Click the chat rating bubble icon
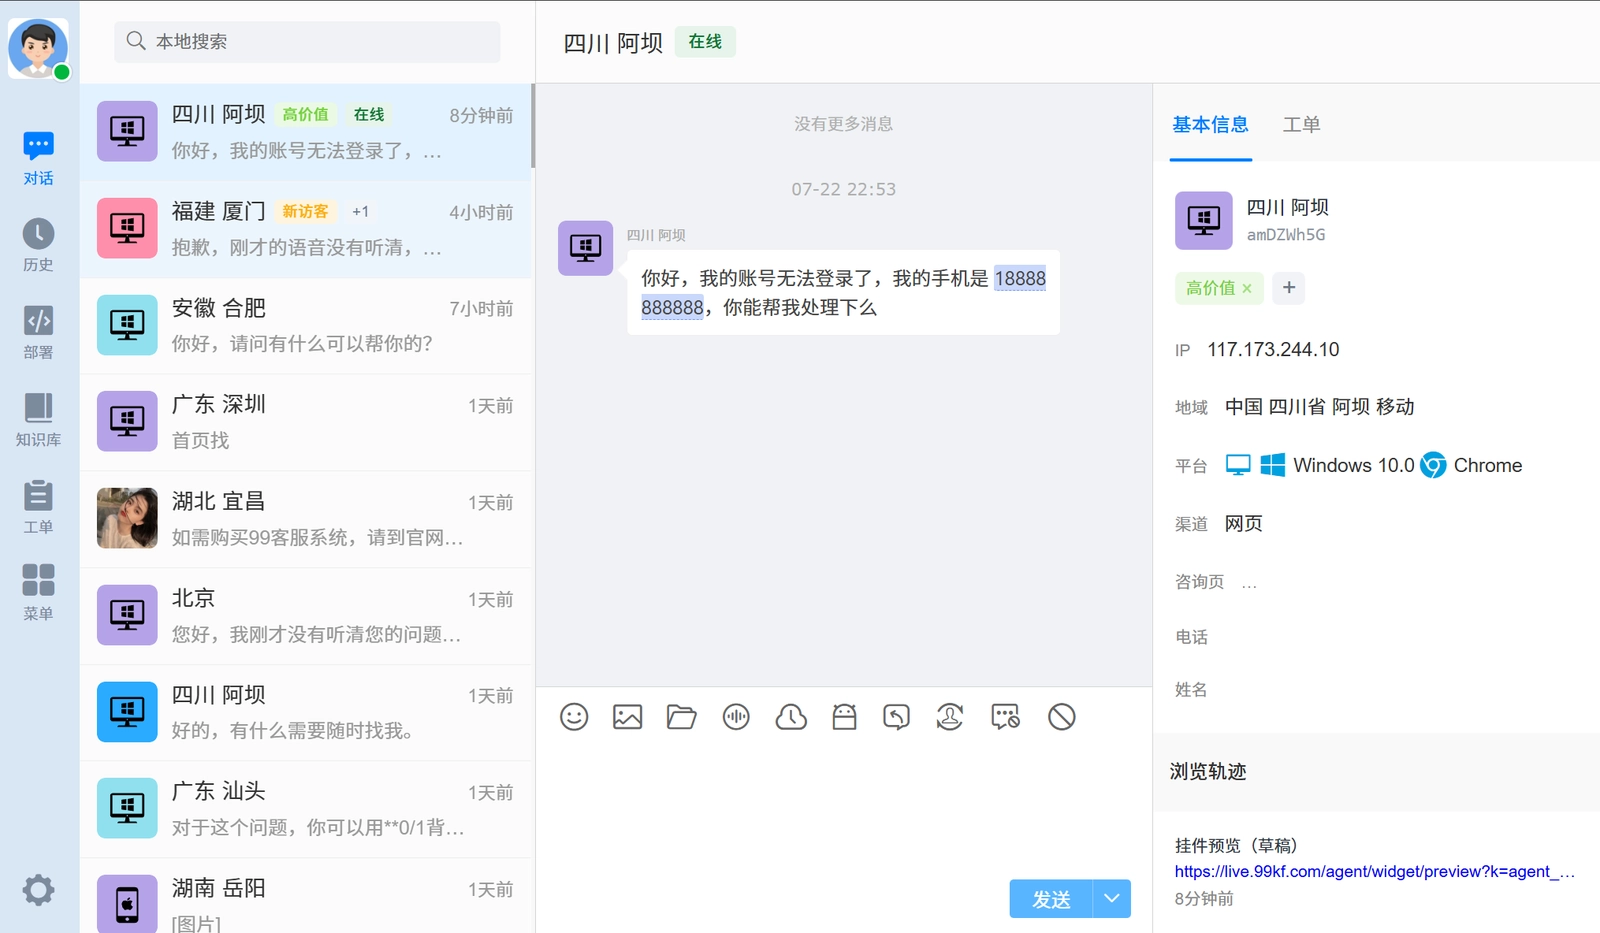Viewport: 1600px width, 933px height. coord(1005,717)
